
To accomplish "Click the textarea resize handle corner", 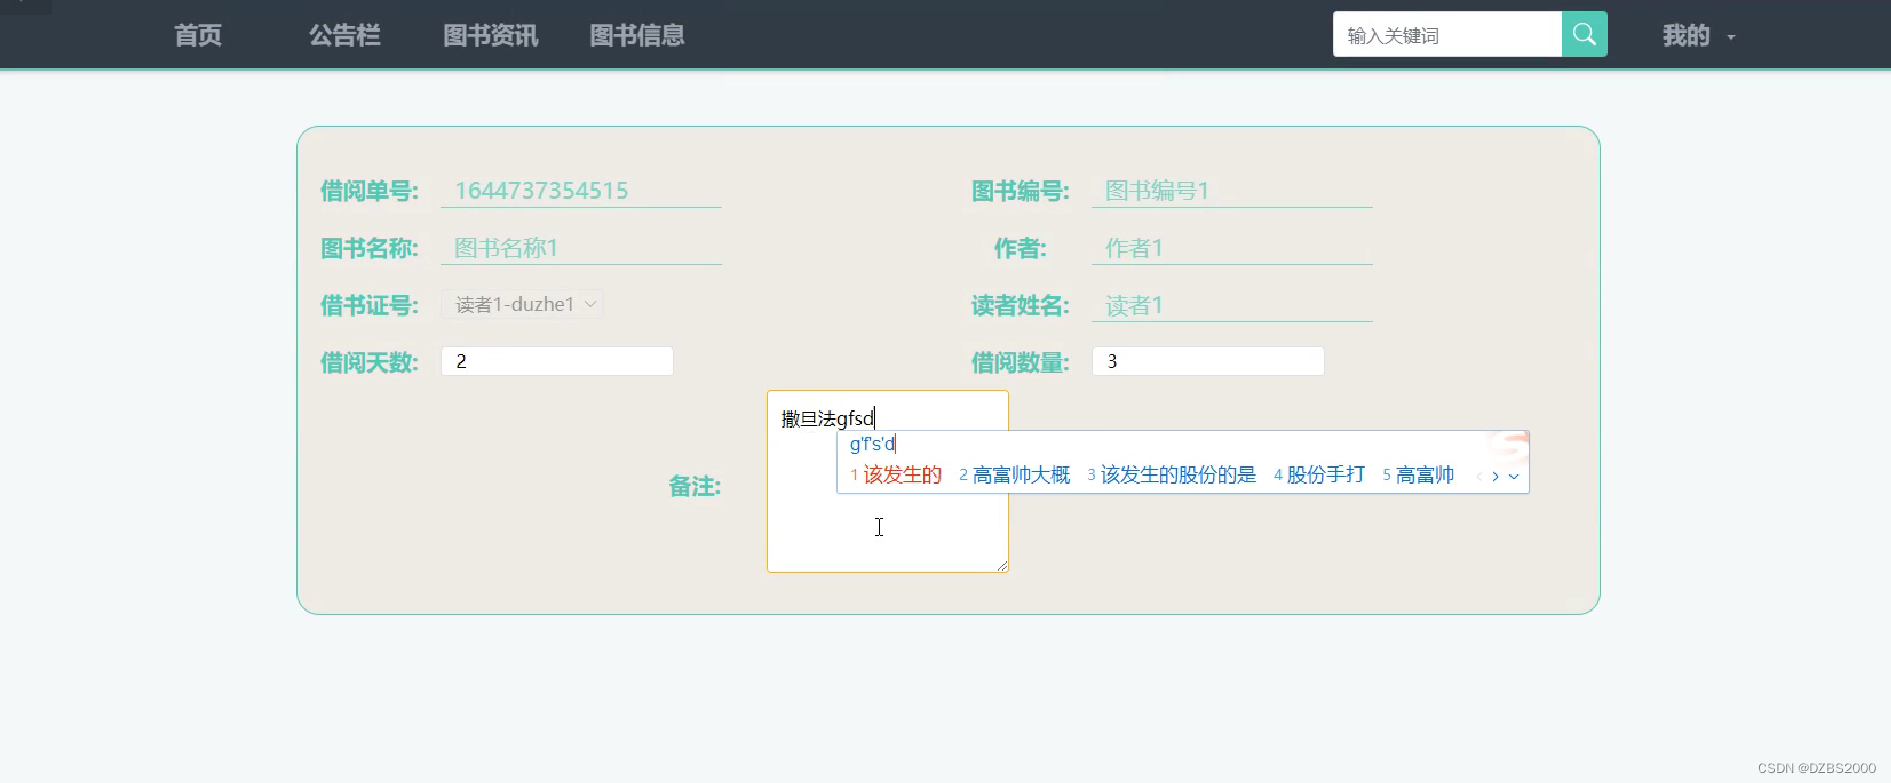I will click(1002, 566).
